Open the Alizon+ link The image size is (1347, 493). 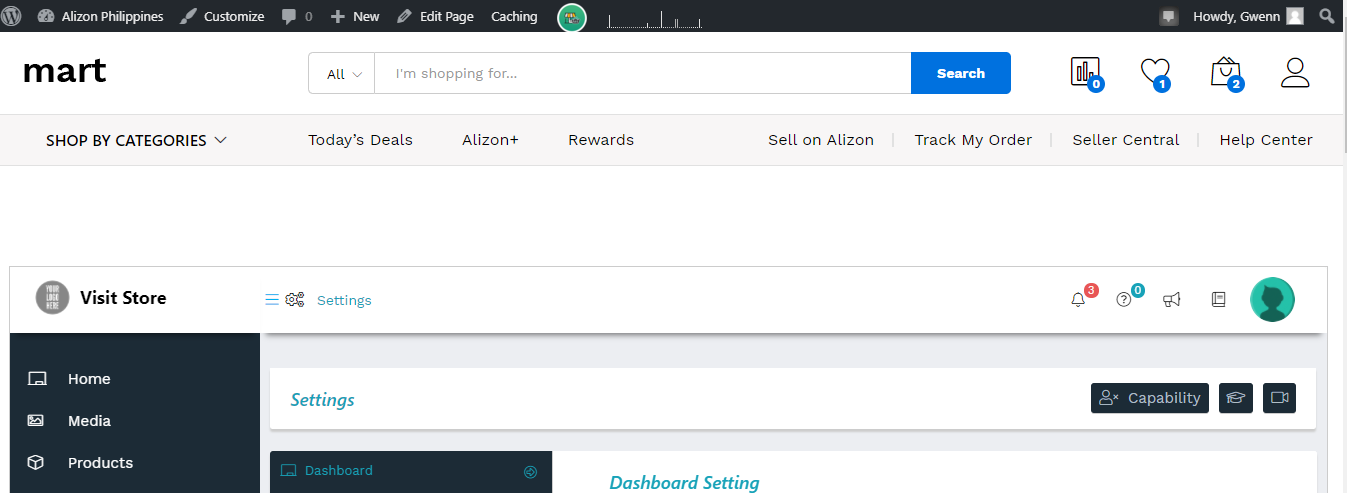click(490, 140)
